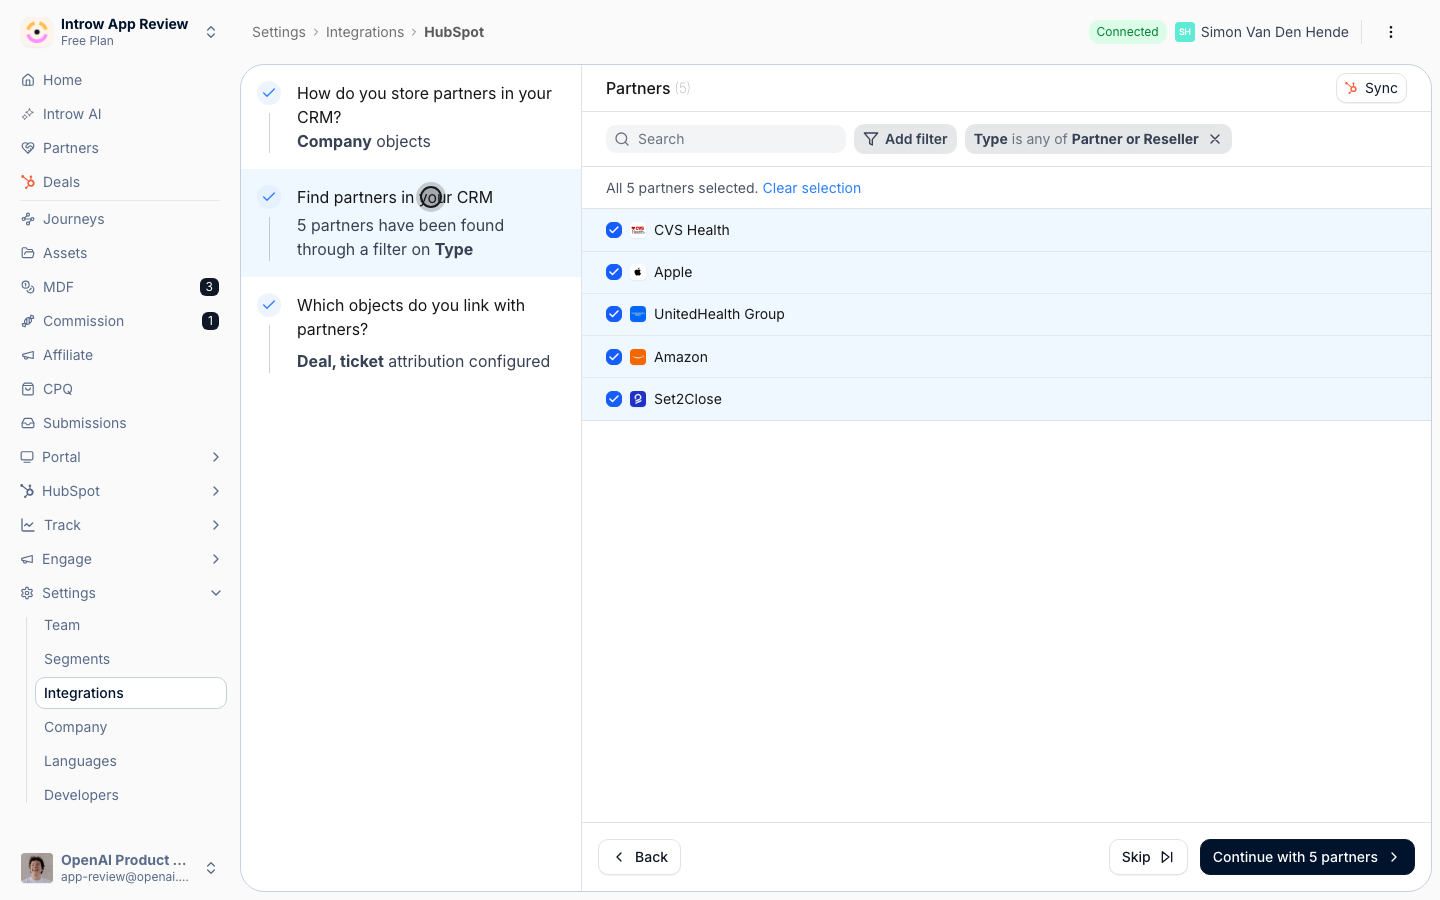Open Languages settings page
Screen dimensions: 1440x900
coord(131,761)
